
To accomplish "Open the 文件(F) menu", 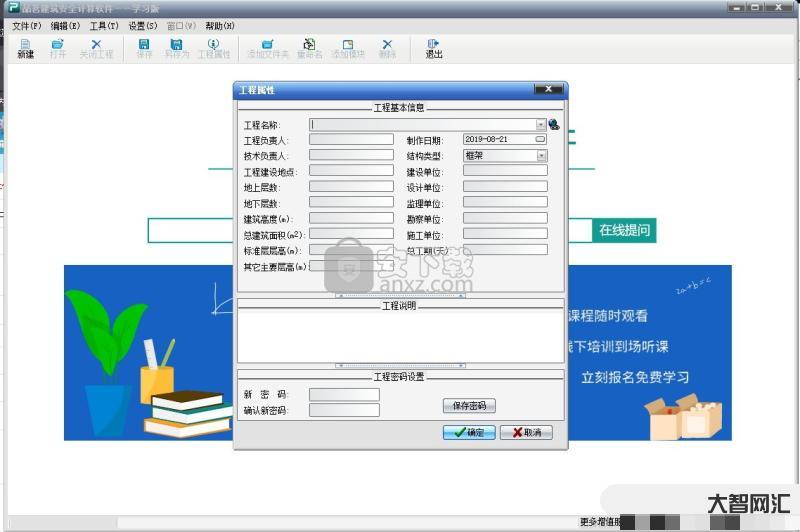I will point(27,25).
